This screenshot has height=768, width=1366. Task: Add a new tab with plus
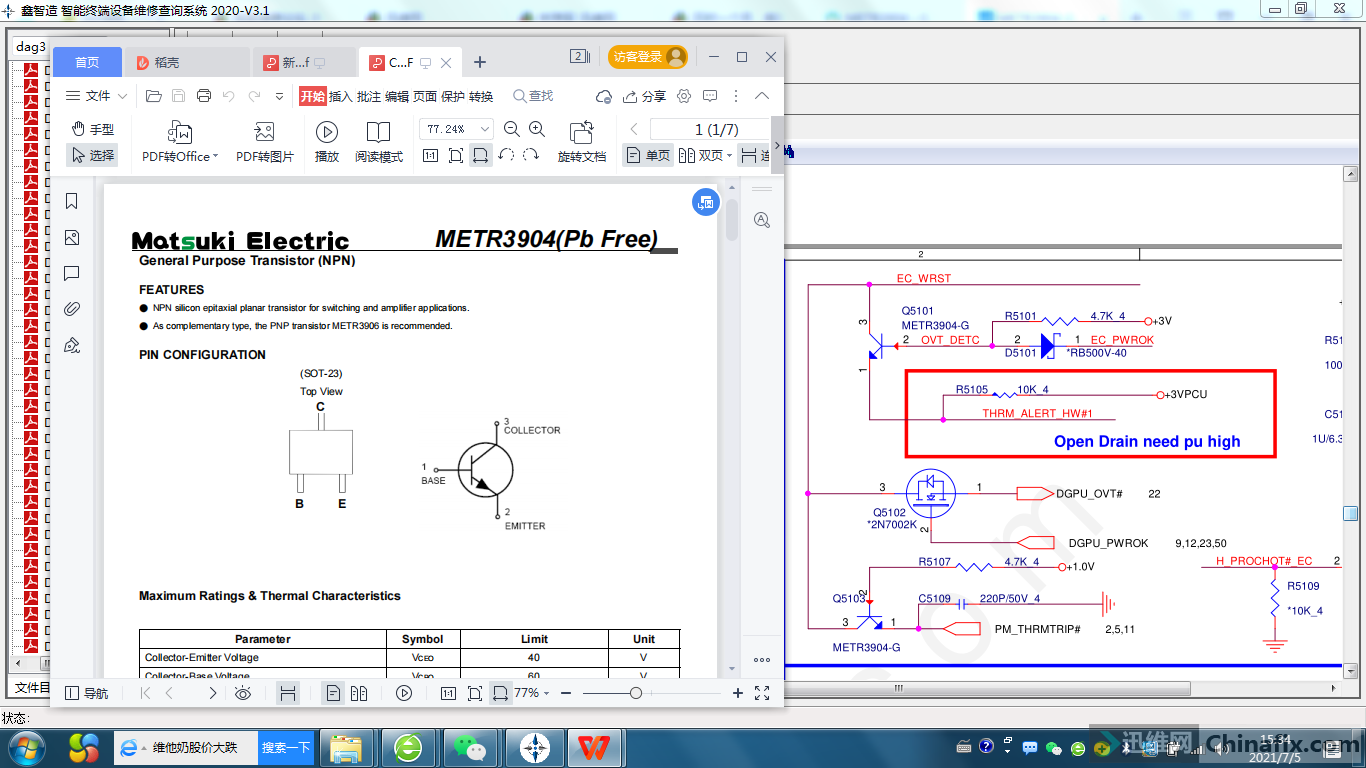pos(480,62)
